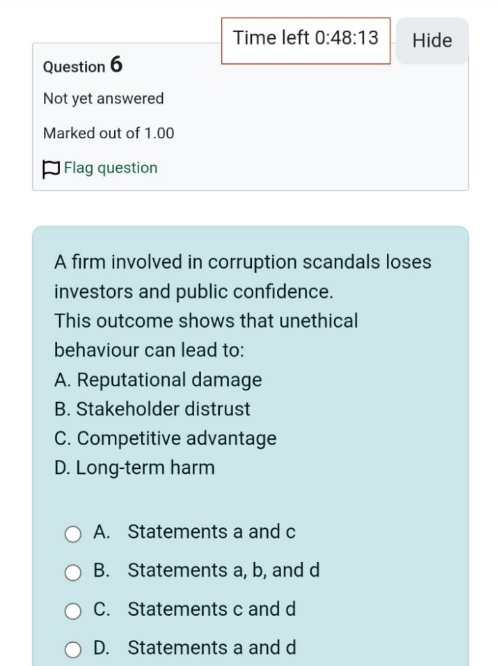The image size is (500, 666).
Task: Click the 'D. Long-term harm' statement
Action: (134, 468)
